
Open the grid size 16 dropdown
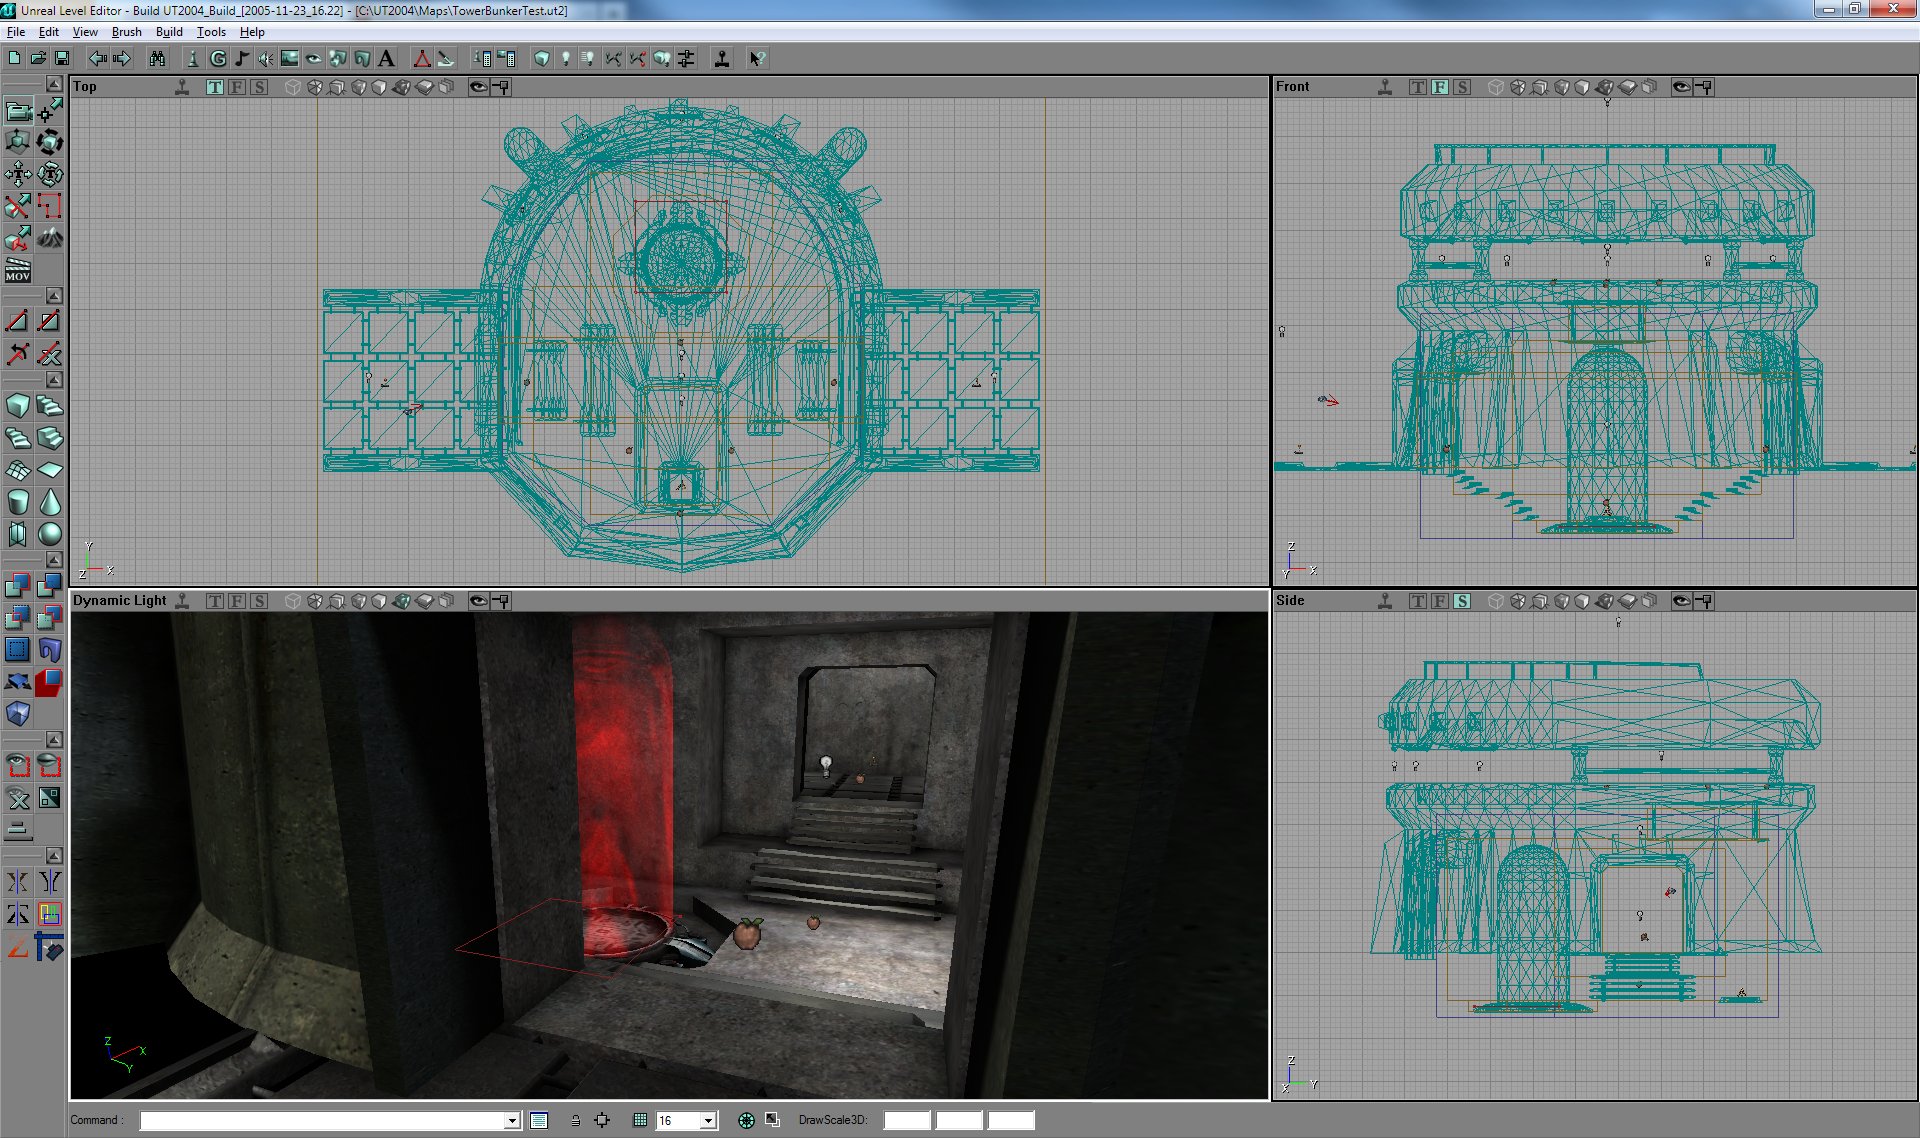pyautogui.click(x=708, y=1120)
